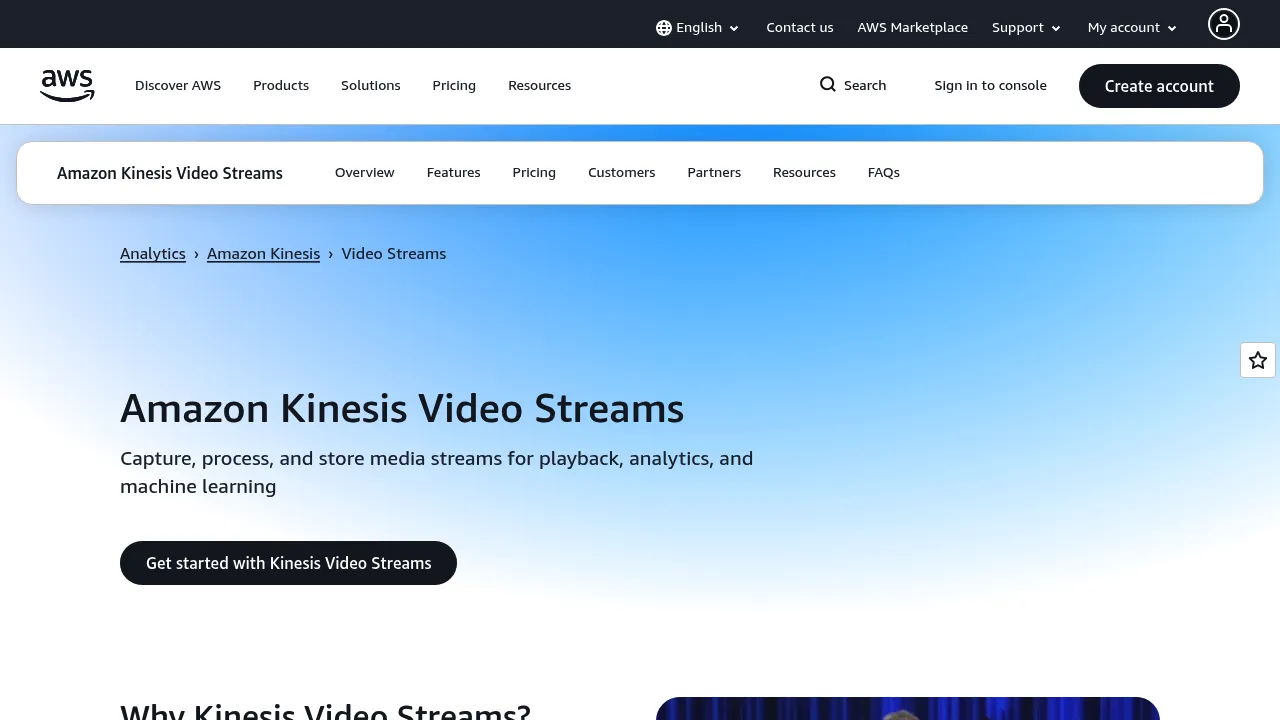Click the 'Video Streams' breadcrumb text
The height and width of the screenshot is (720, 1280).
pyautogui.click(x=394, y=254)
